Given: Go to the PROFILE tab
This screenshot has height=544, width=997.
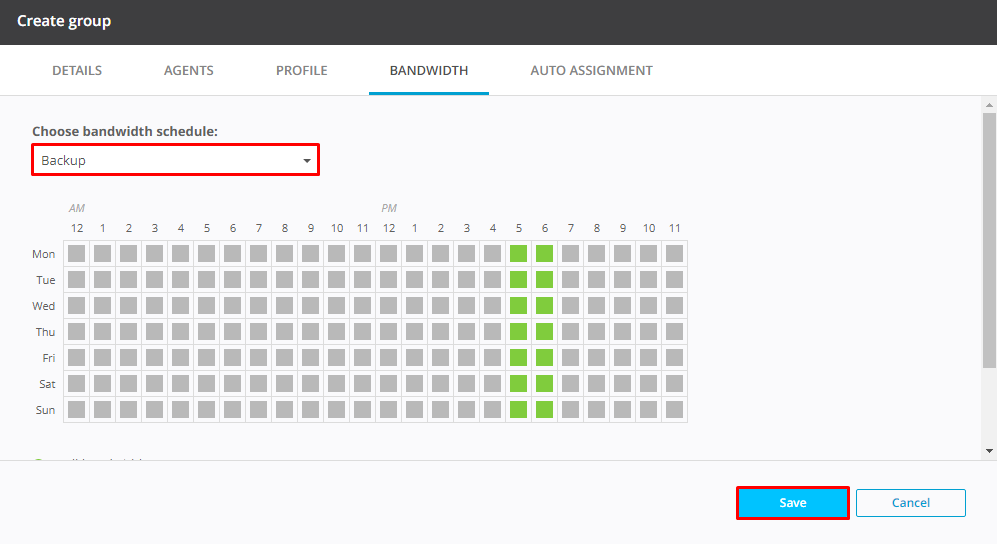Looking at the screenshot, I should pos(302,71).
